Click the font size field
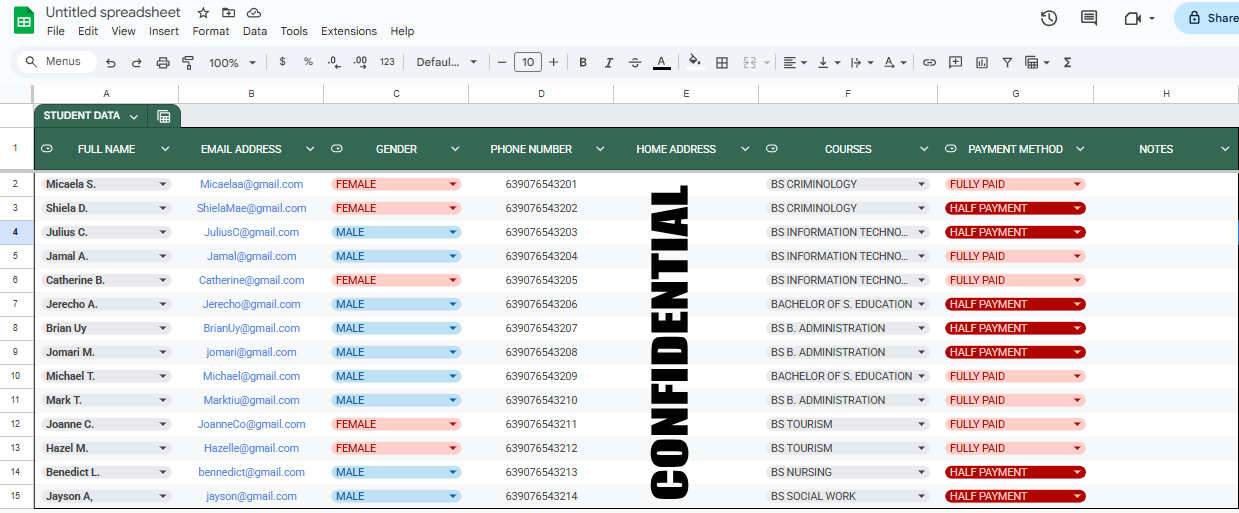The height and width of the screenshot is (513, 1239). [527, 62]
